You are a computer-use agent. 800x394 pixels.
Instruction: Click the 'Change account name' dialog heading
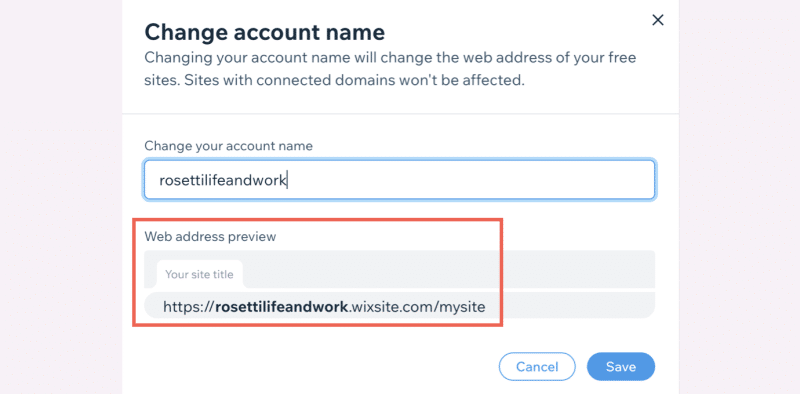point(264,32)
